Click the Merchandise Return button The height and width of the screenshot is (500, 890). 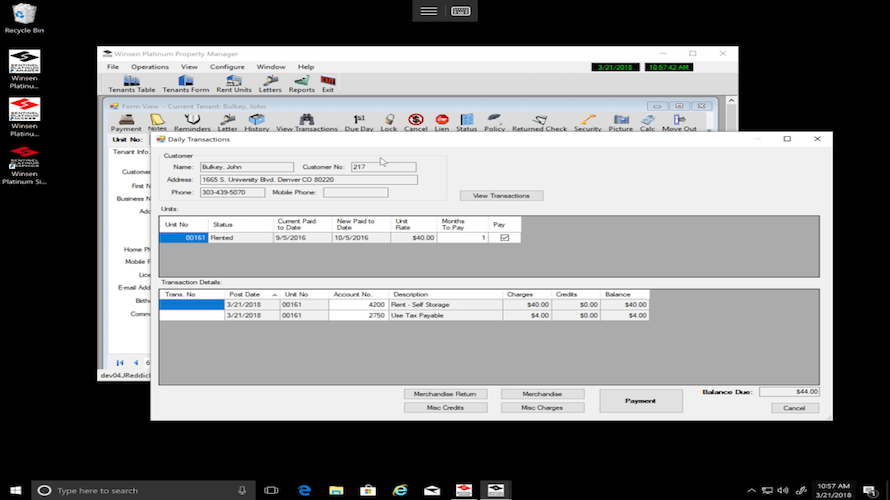click(445, 394)
